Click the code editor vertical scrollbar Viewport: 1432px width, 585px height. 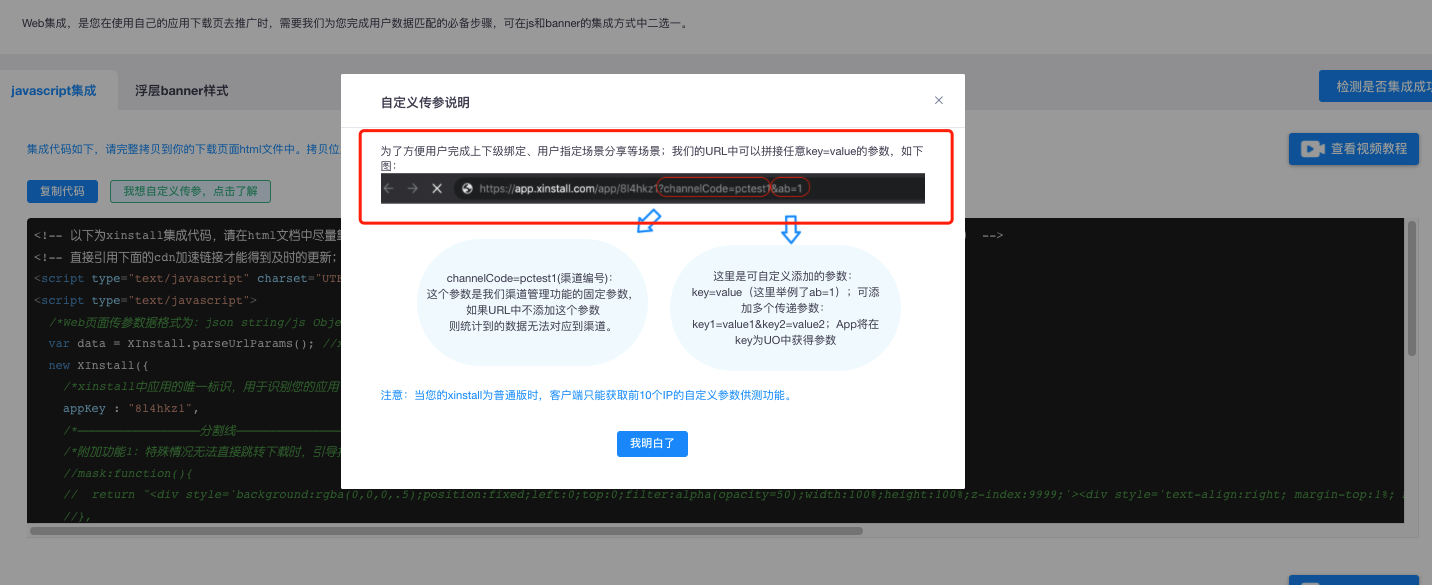tap(1411, 289)
